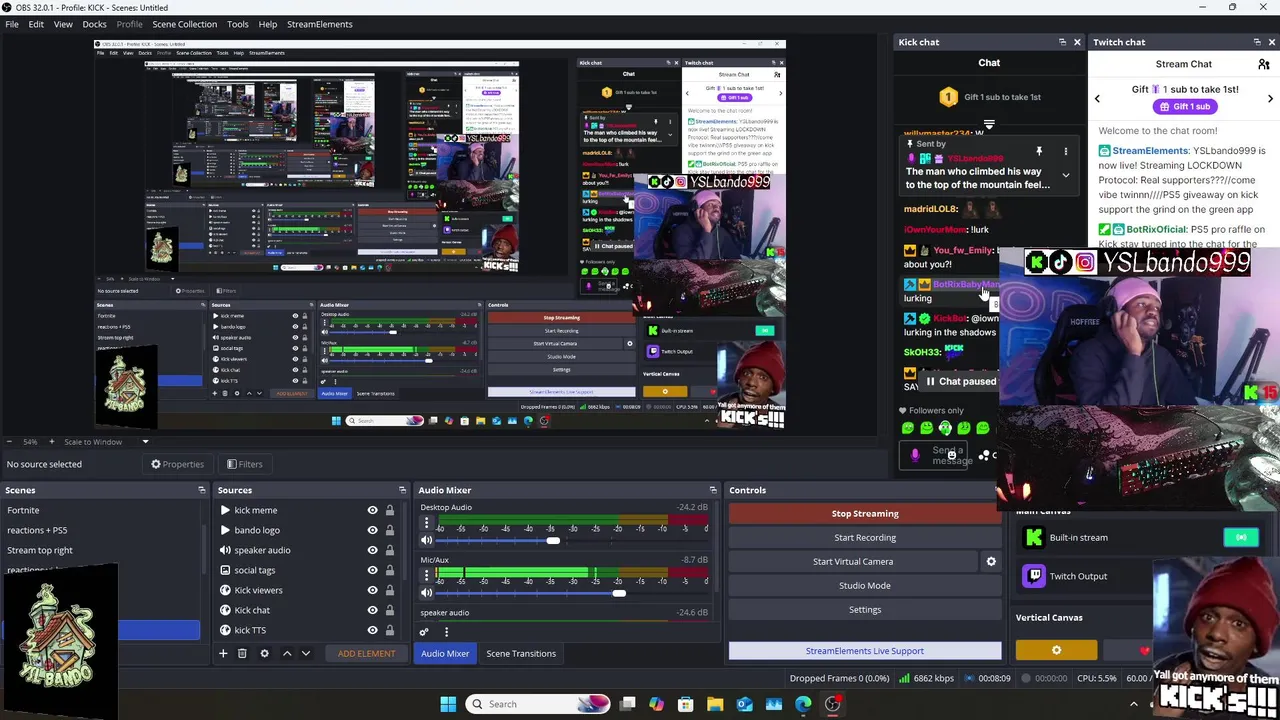This screenshot has height=720, width=1280.
Task: Open OBS Studio taskbar icon
Action: tap(832, 704)
